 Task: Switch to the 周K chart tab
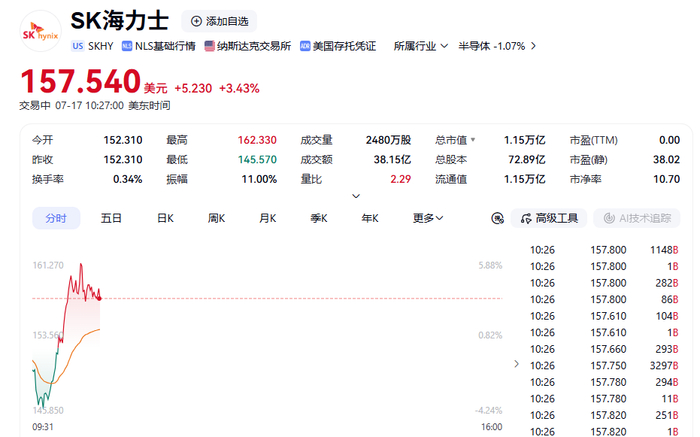point(217,218)
